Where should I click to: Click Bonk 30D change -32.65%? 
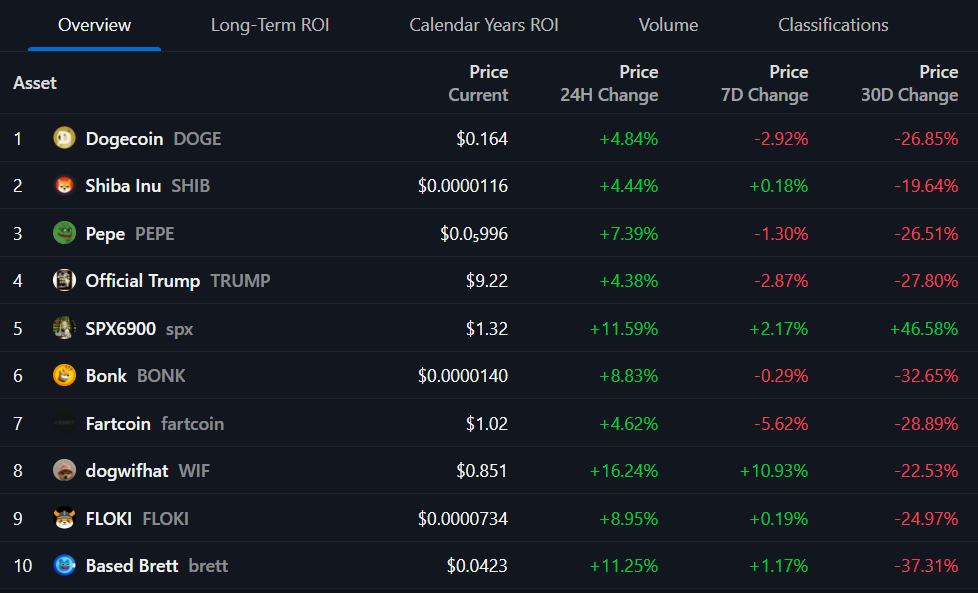926,376
